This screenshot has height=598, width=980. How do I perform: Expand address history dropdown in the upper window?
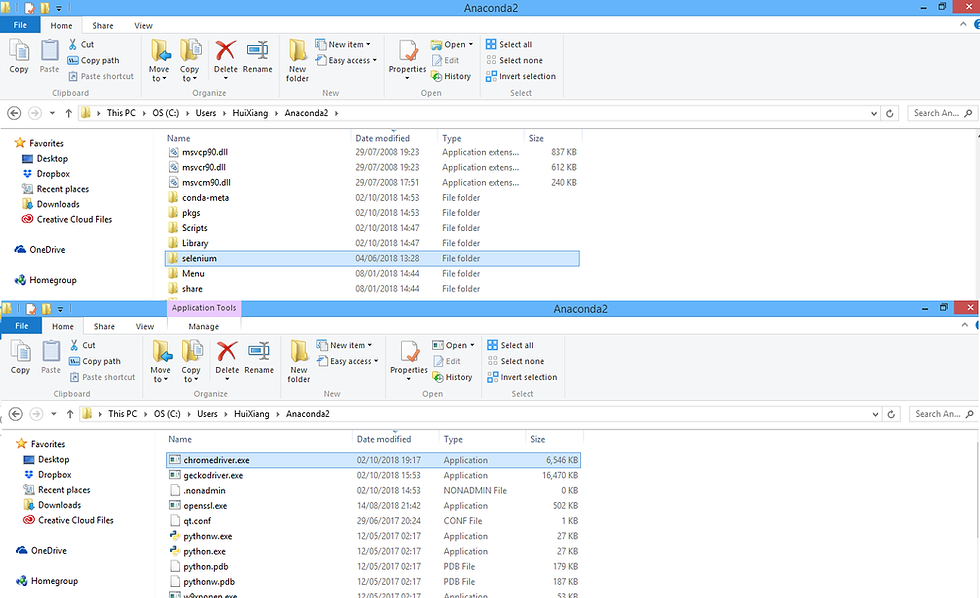874,113
